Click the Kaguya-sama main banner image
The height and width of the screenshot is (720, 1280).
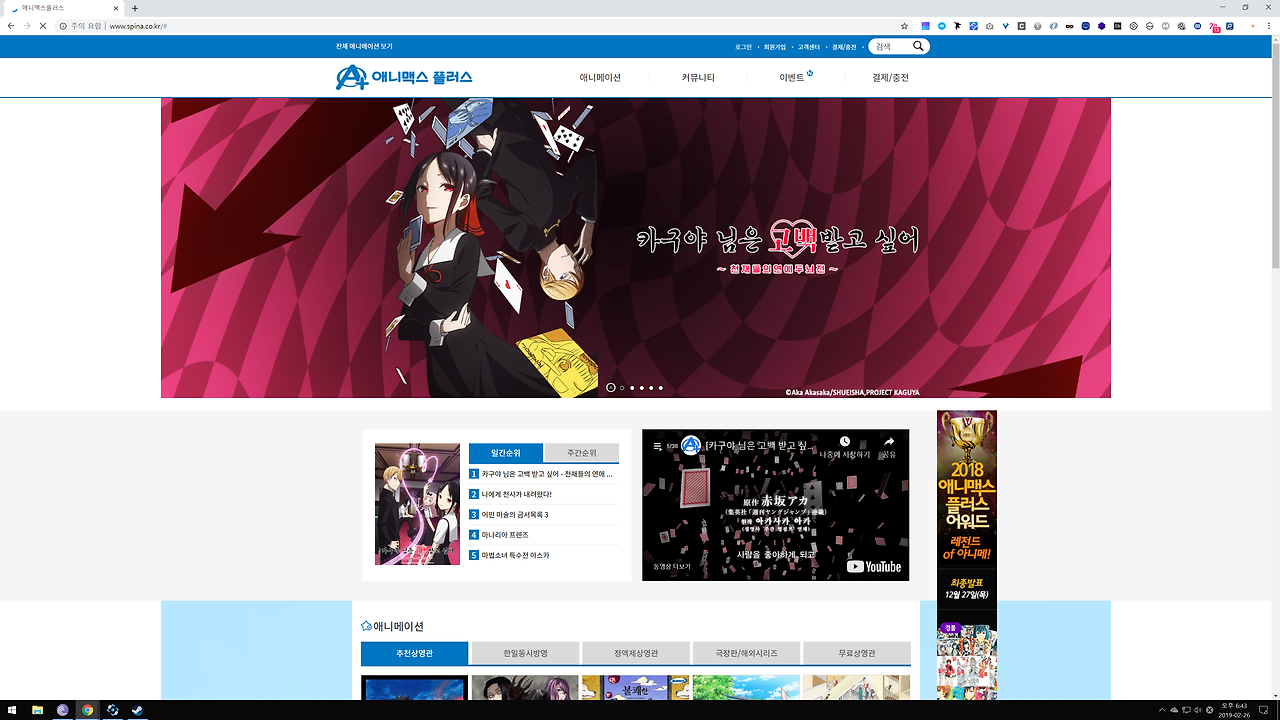(x=636, y=248)
